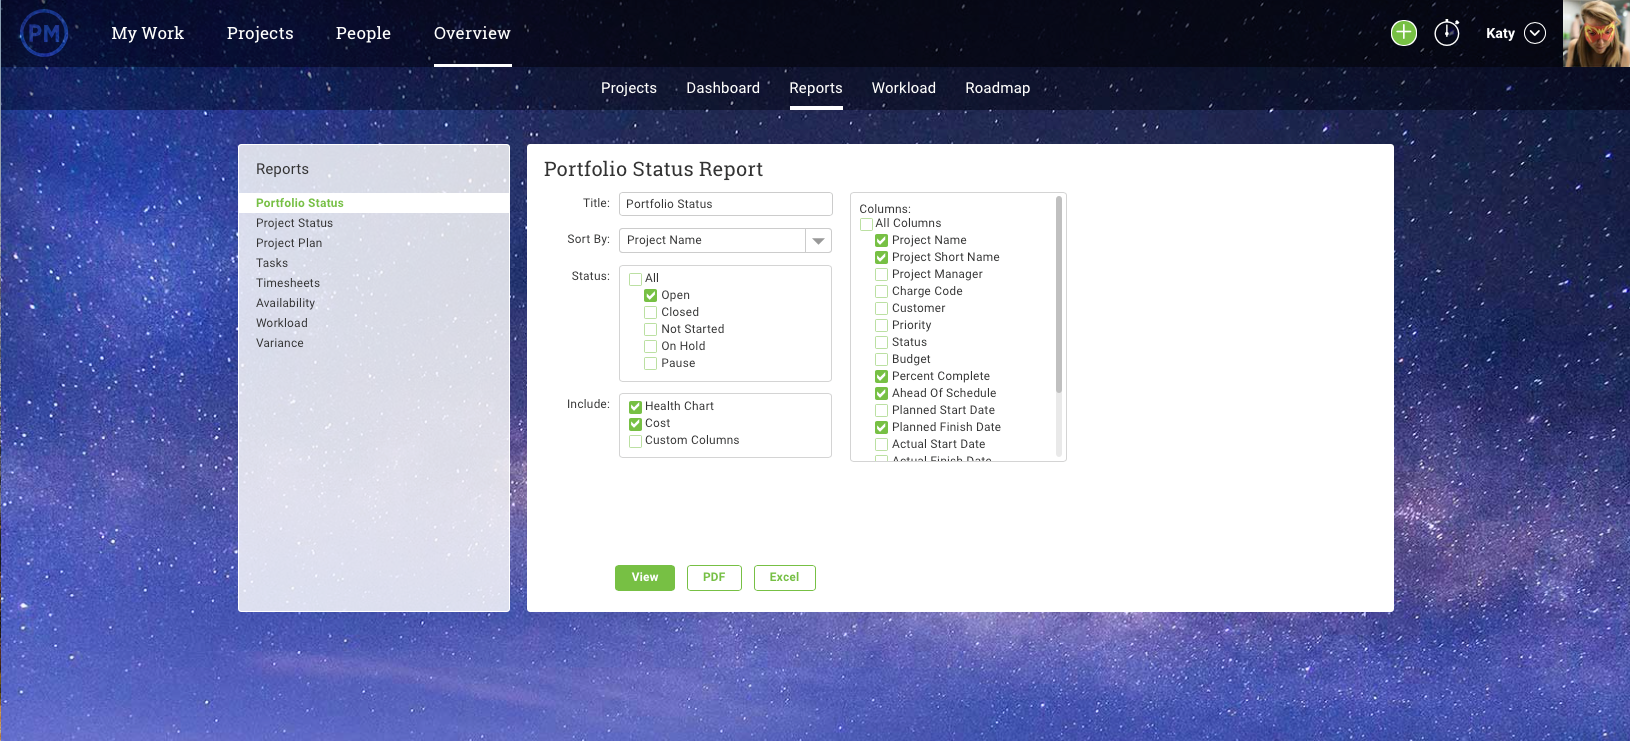Uncheck the Project Short Name column

[x=882, y=258]
